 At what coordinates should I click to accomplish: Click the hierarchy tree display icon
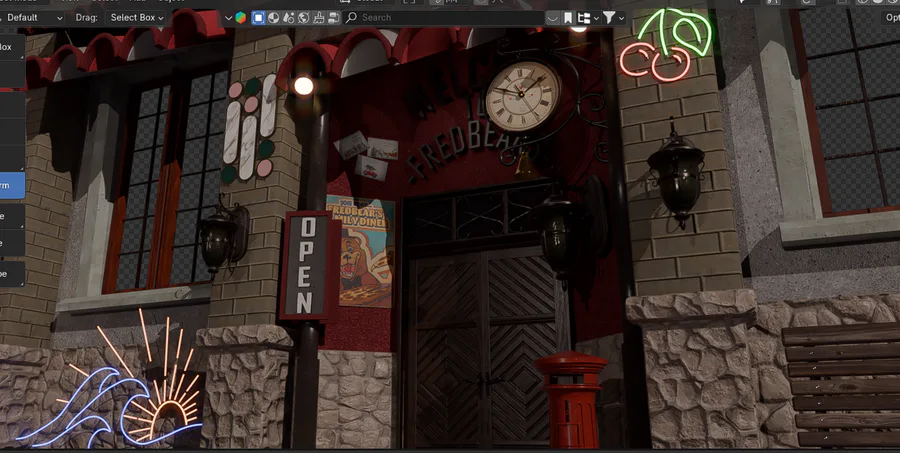coord(584,18)
